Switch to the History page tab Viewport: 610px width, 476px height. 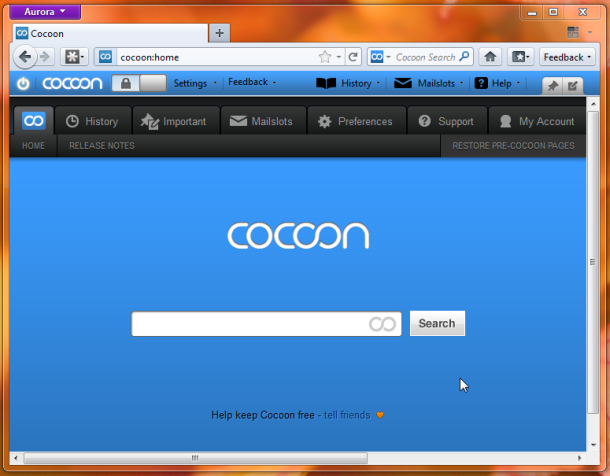point(93,121)
